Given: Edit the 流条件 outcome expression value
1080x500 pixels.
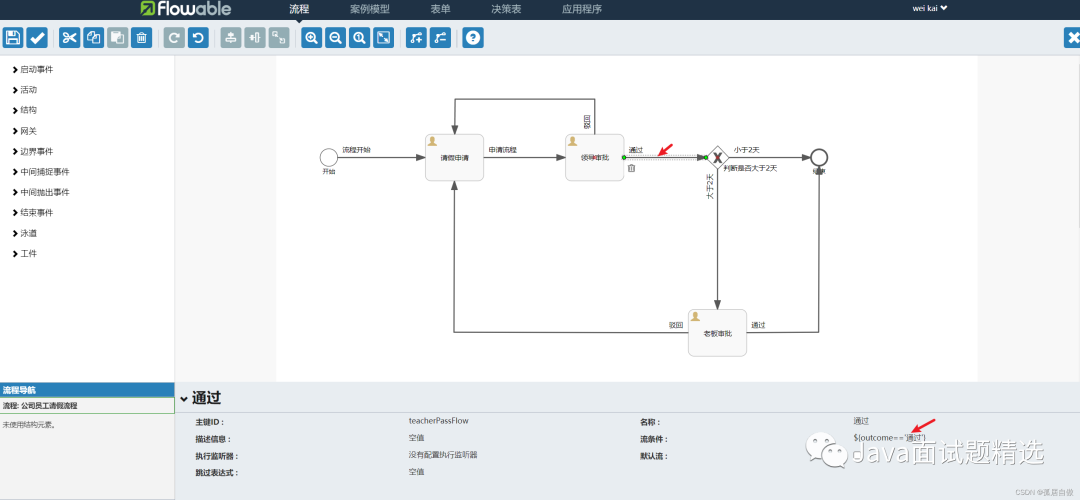Looking at the screenshot, I should (x=888, y=438).
